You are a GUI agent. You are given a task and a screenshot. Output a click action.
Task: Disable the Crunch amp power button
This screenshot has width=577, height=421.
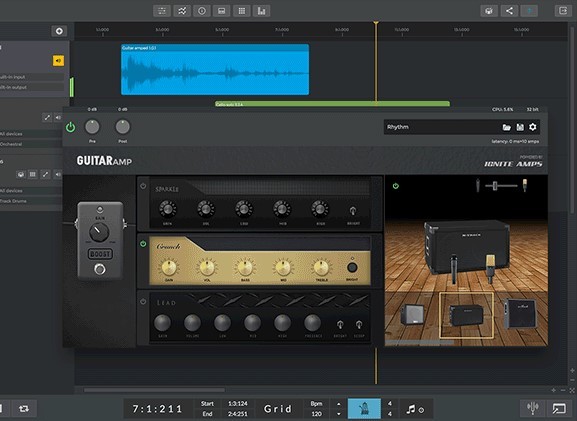tap(143, 244)
